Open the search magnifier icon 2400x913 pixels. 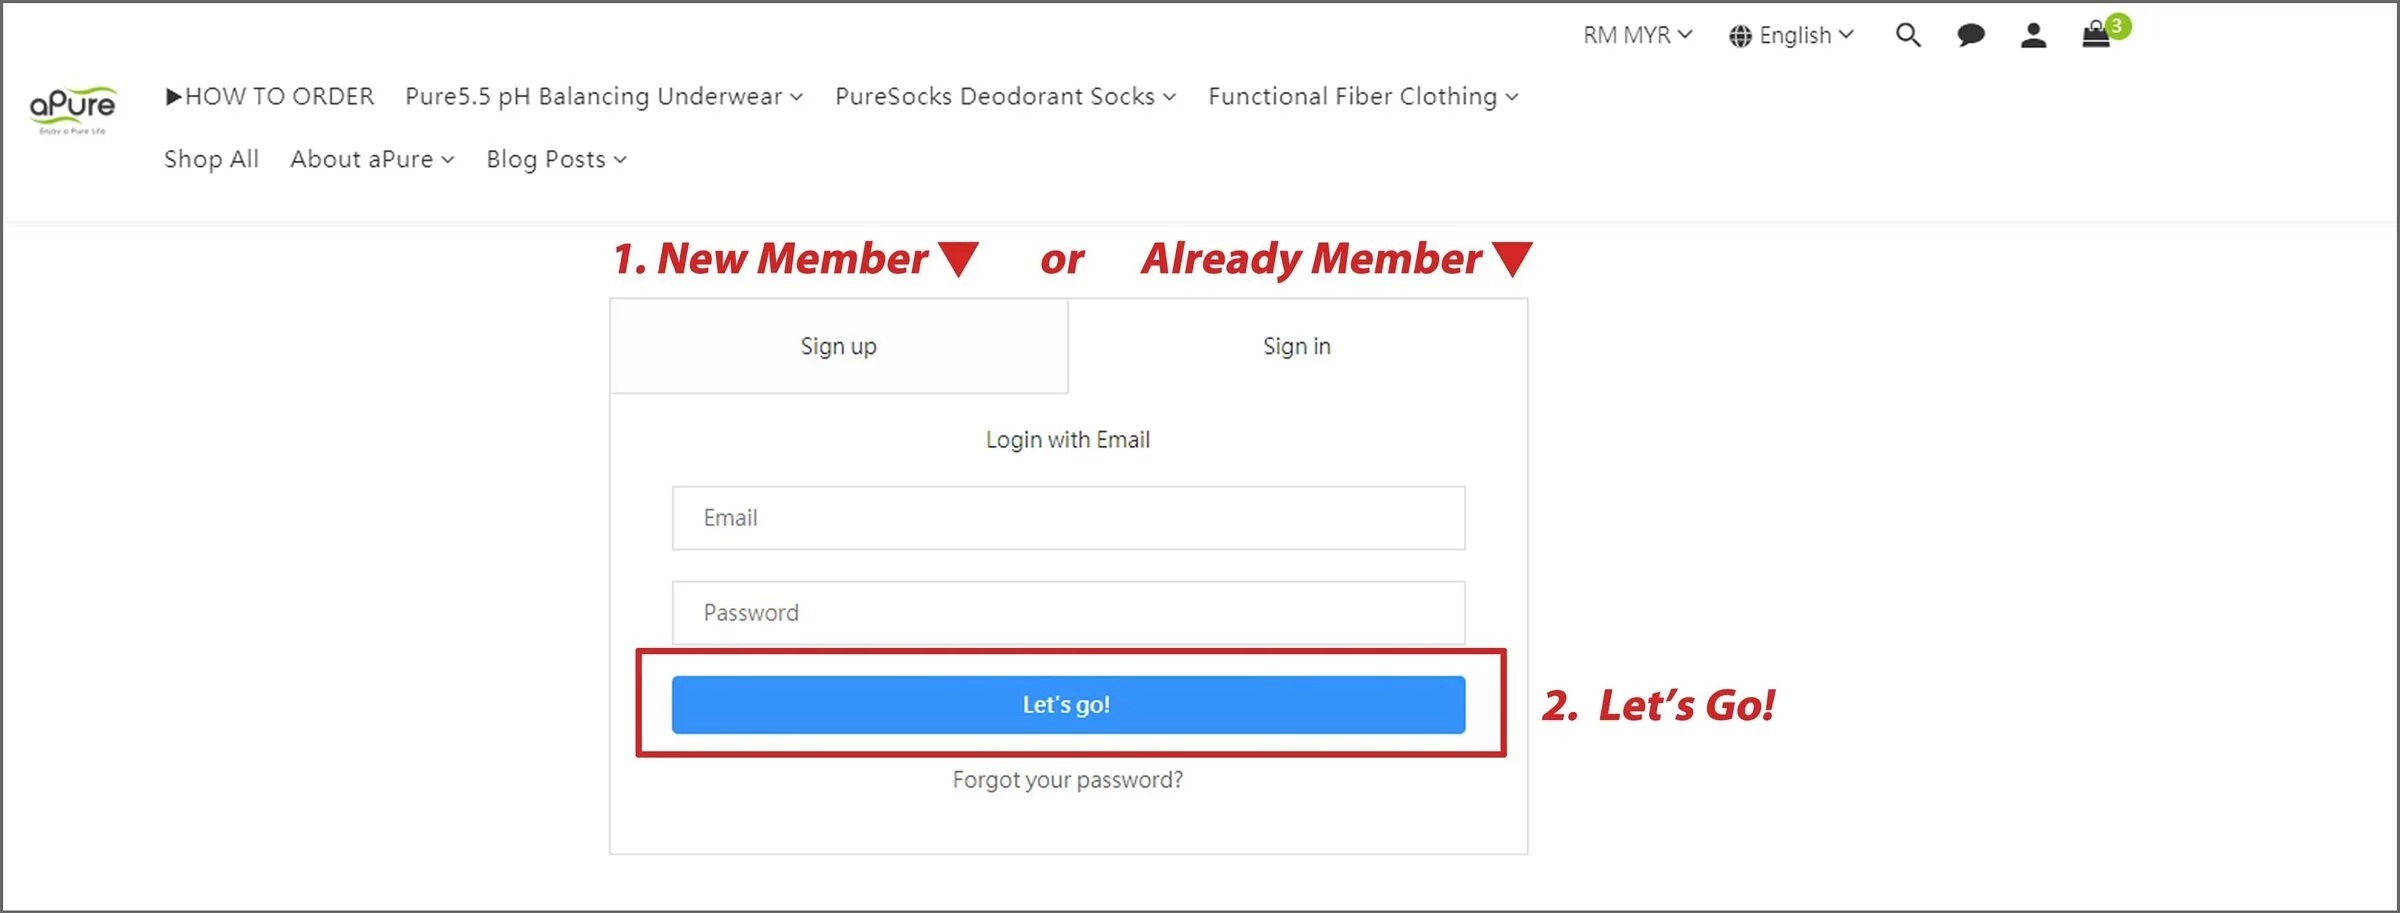click(1907, 36)
